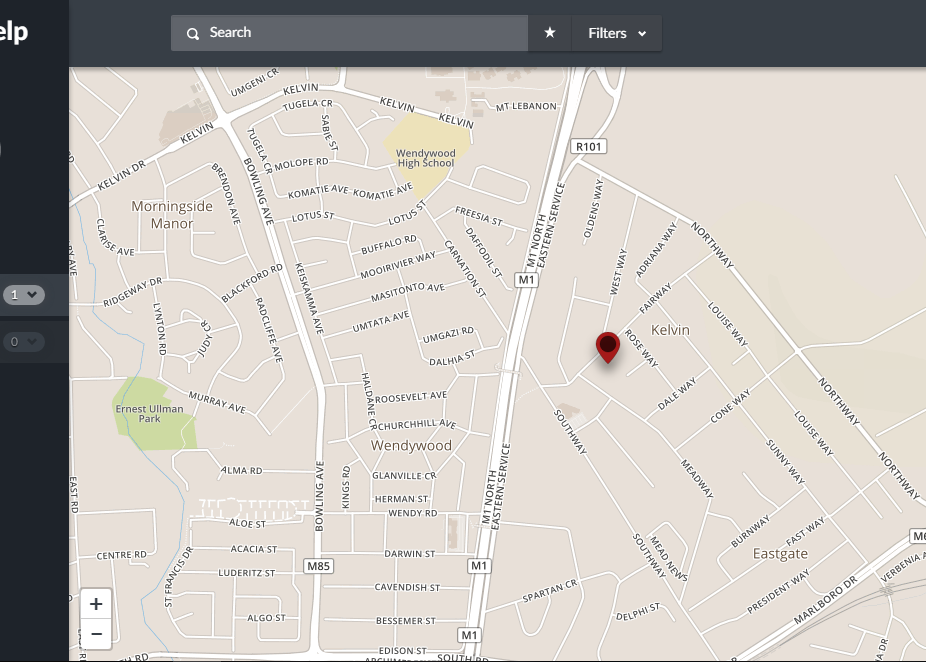Viewport: 926px width, 662px height.
Task: Click the Morningside Manor label
Action: coord(172,214)
